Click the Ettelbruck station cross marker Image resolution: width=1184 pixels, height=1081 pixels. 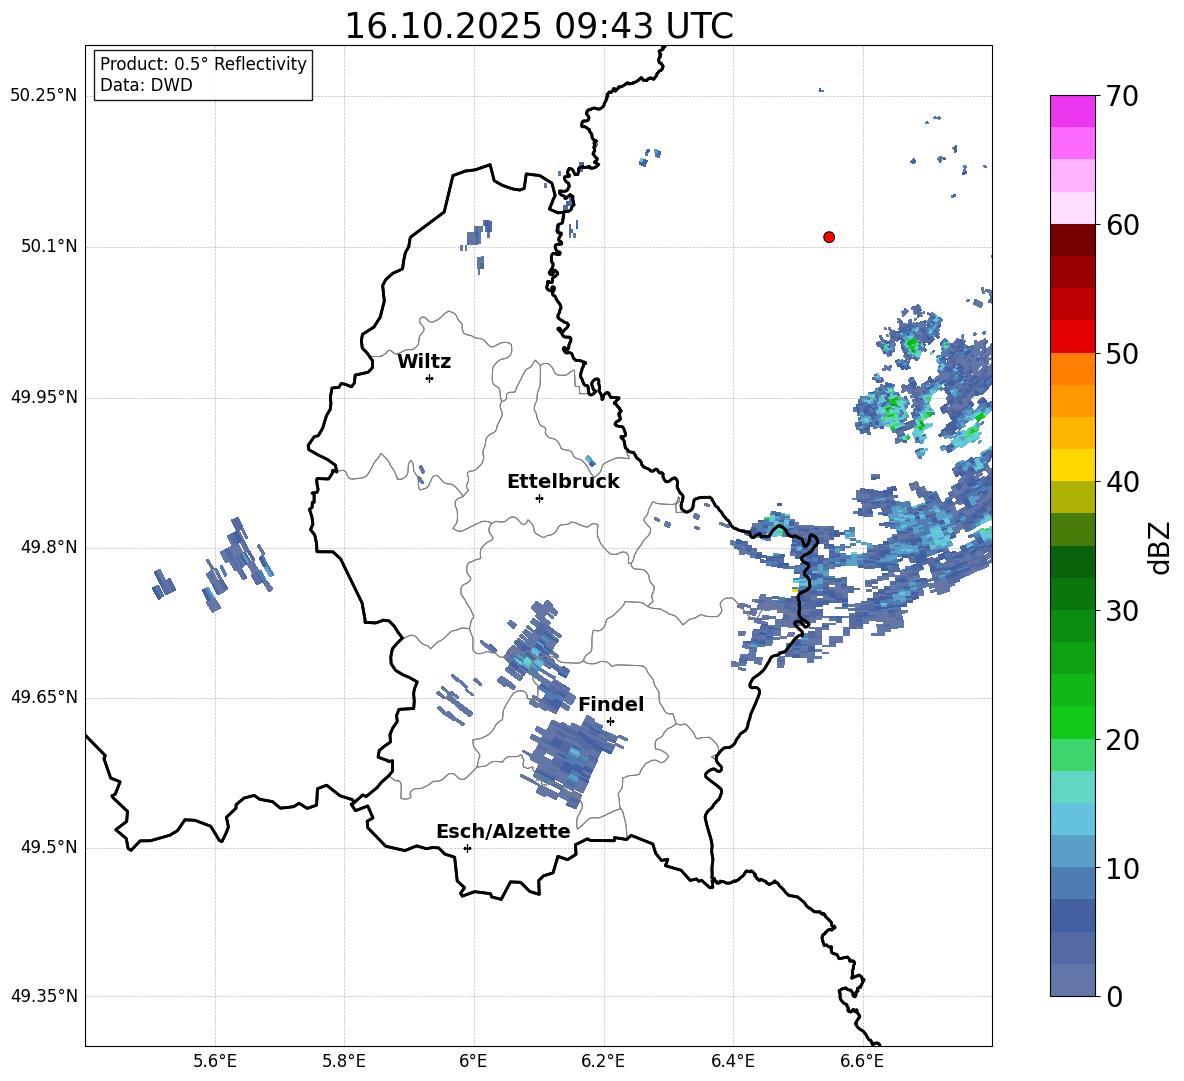[539, 498]
